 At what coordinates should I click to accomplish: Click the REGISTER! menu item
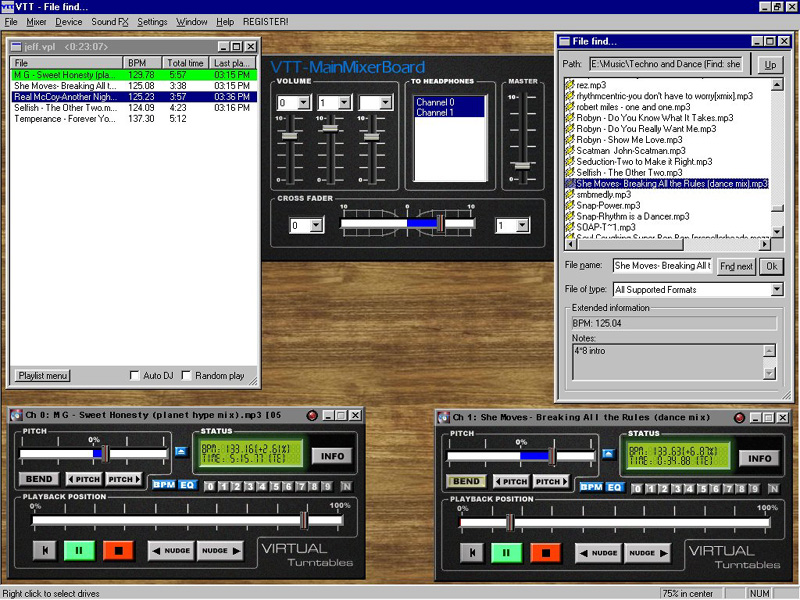265,22
